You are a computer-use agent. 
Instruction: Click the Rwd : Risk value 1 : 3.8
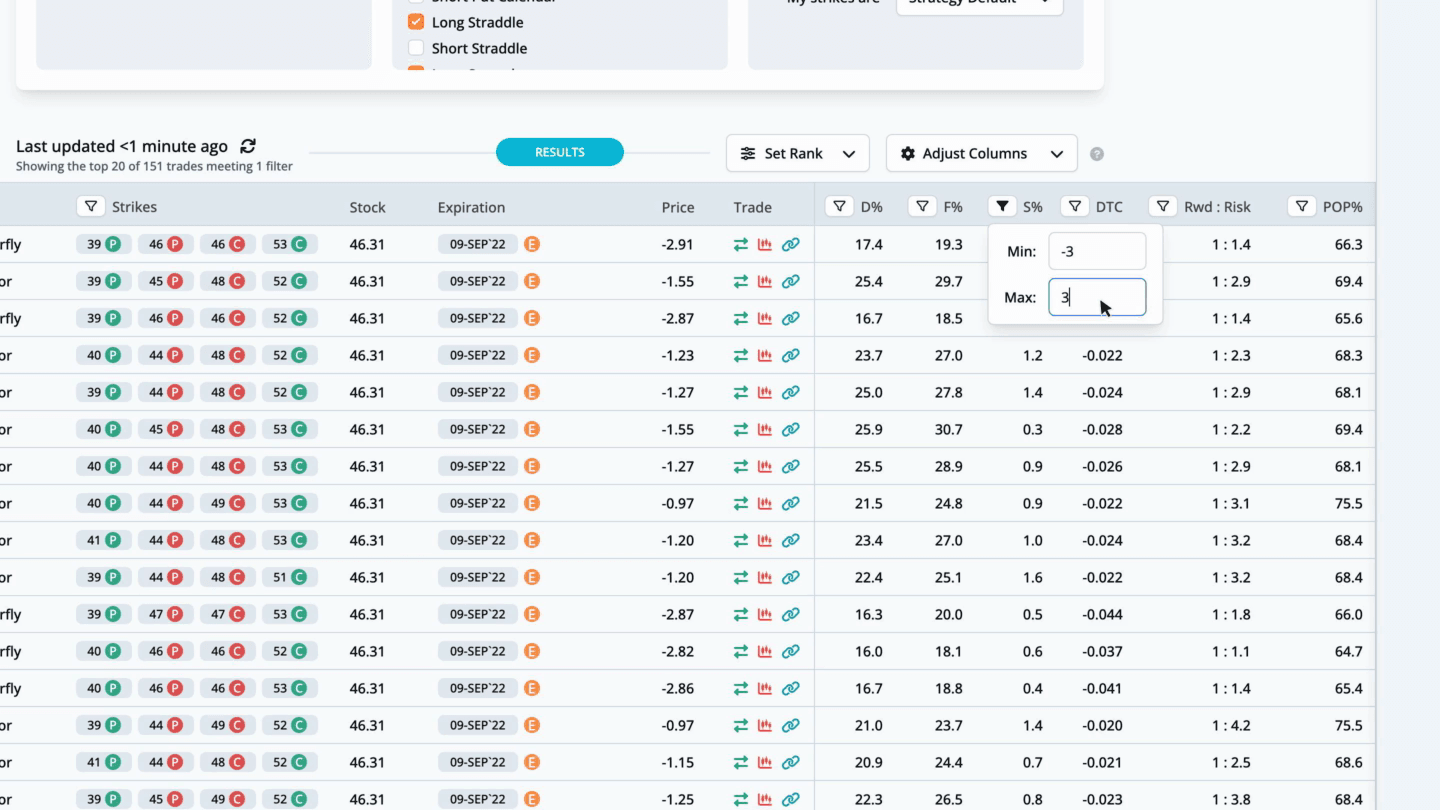point(1232,799)
